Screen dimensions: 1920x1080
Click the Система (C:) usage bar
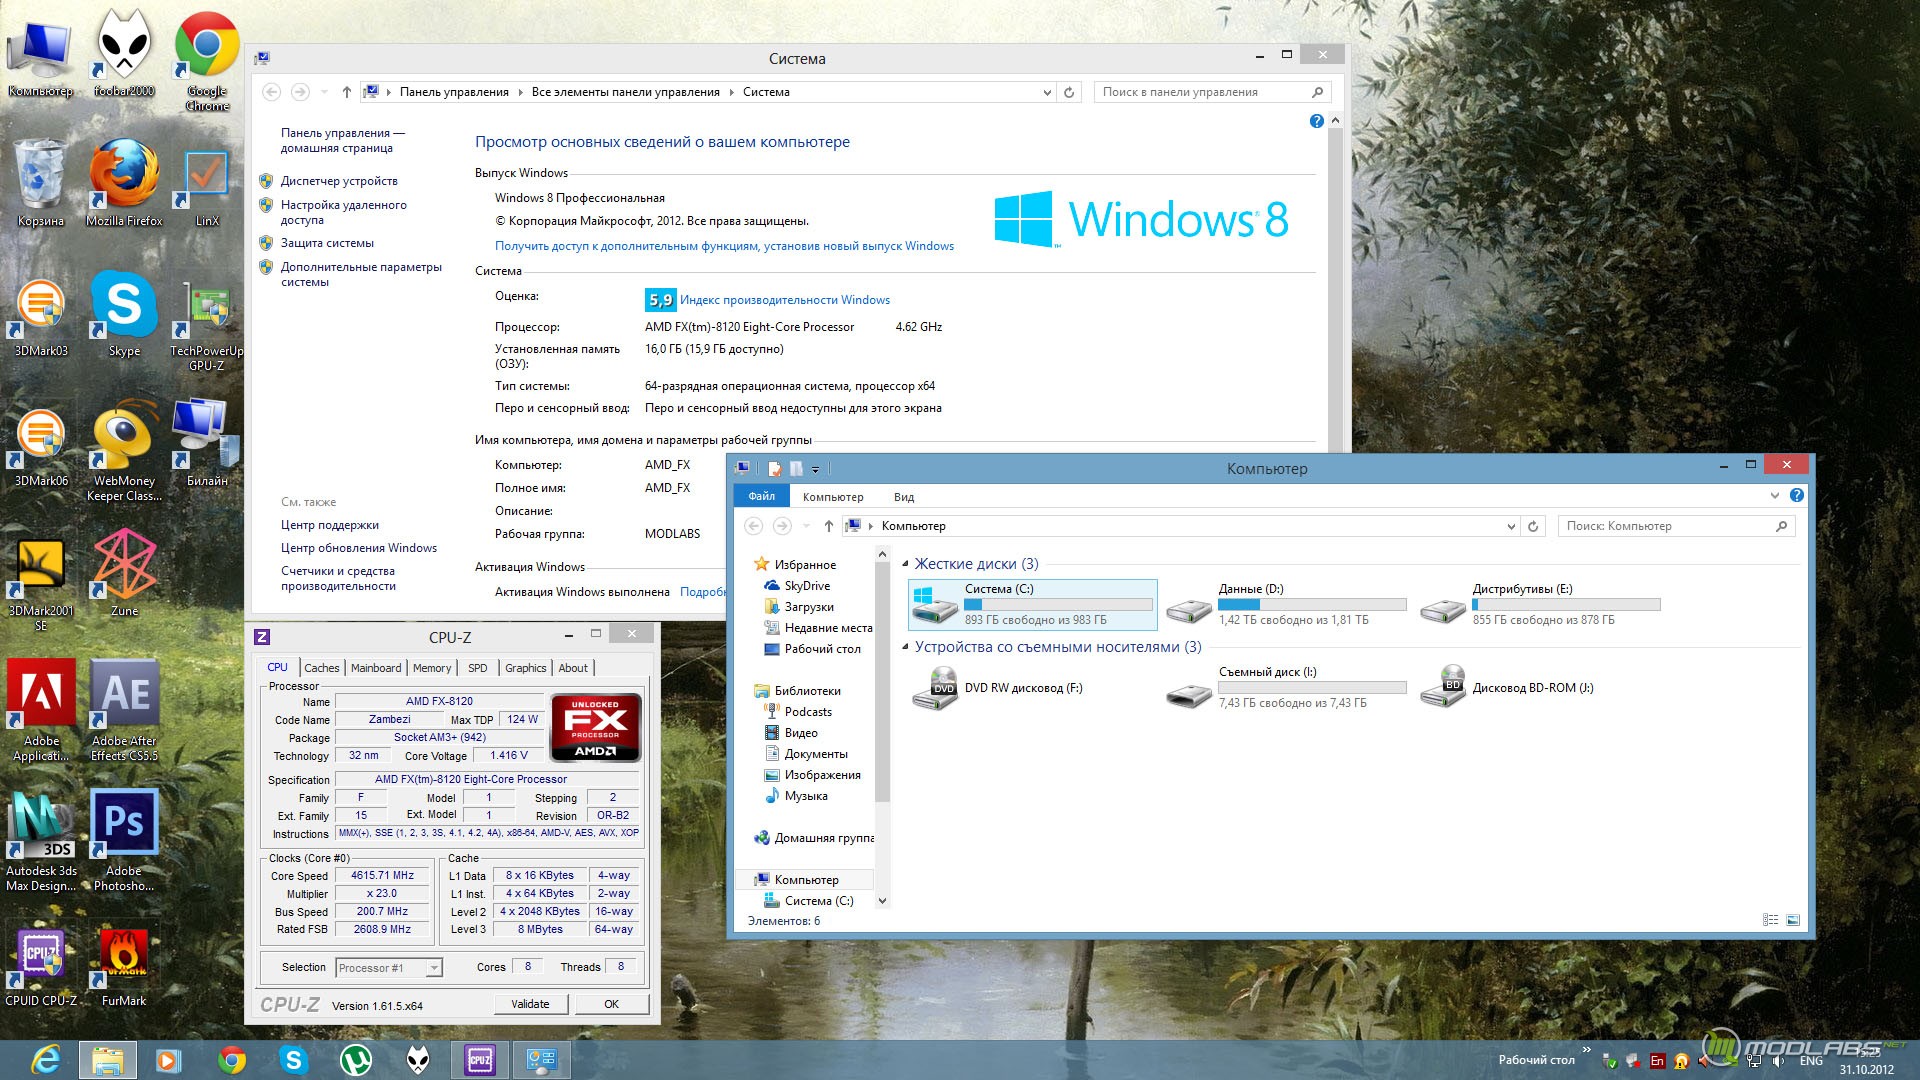point(1058,604)
